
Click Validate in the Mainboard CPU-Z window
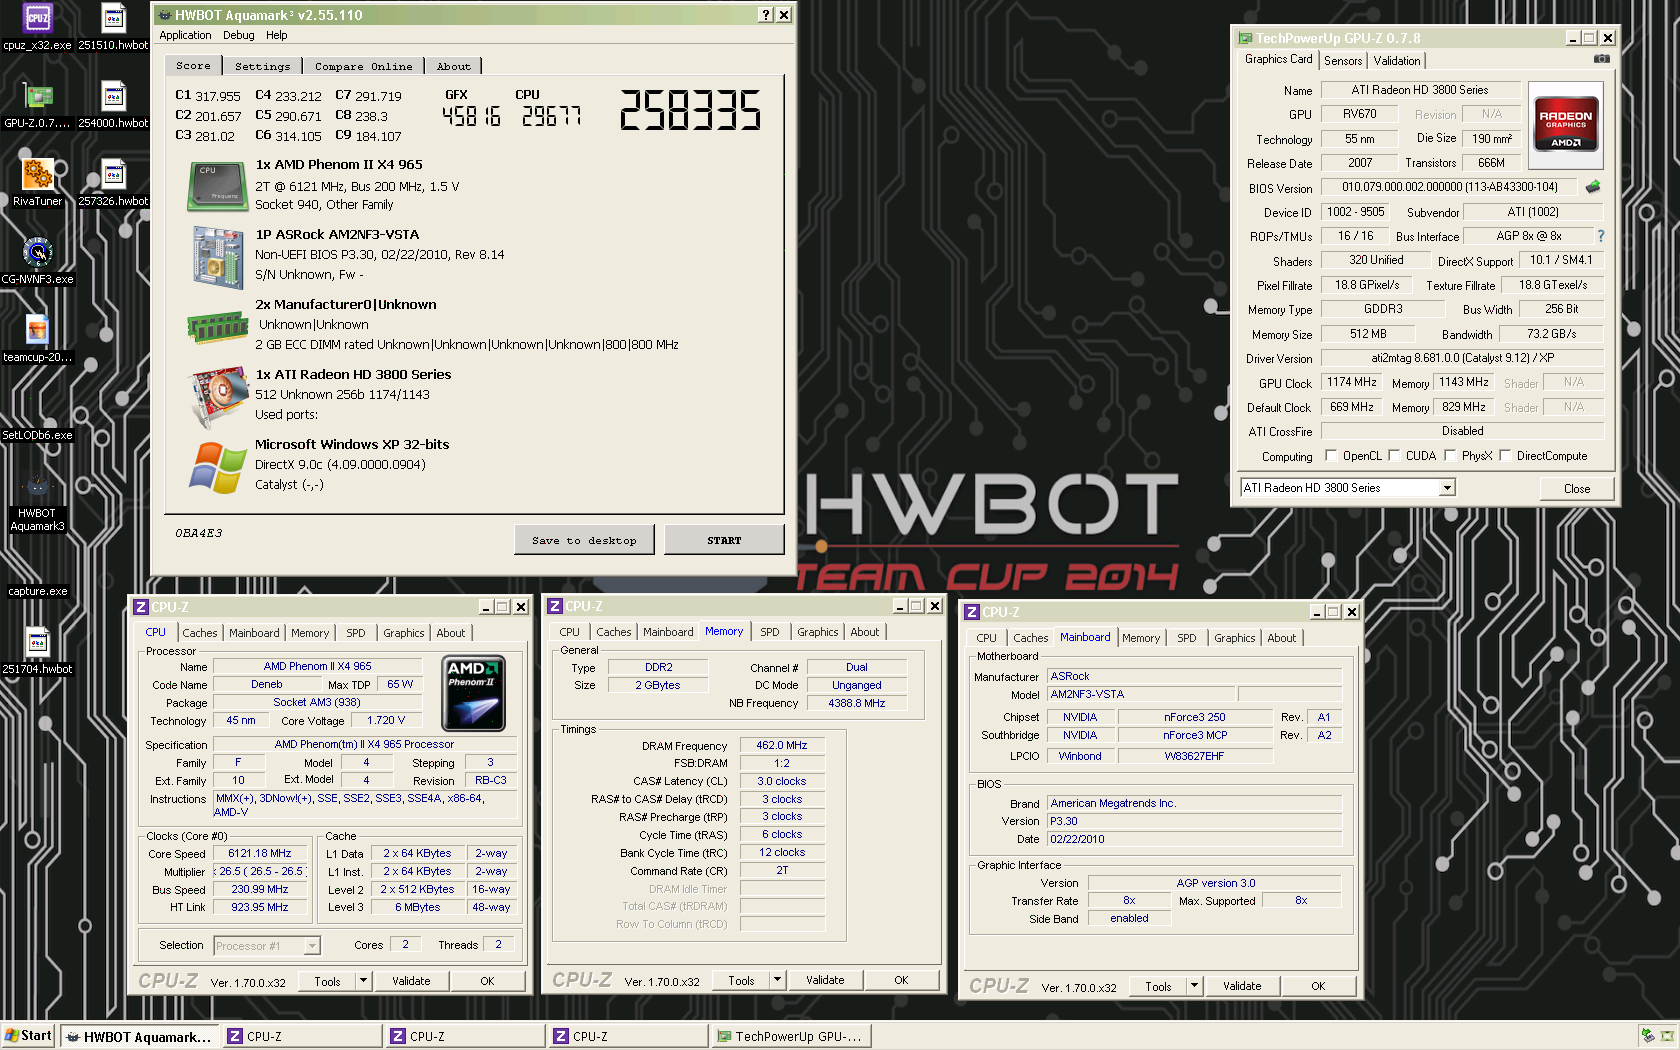[x=1242, y=986]
